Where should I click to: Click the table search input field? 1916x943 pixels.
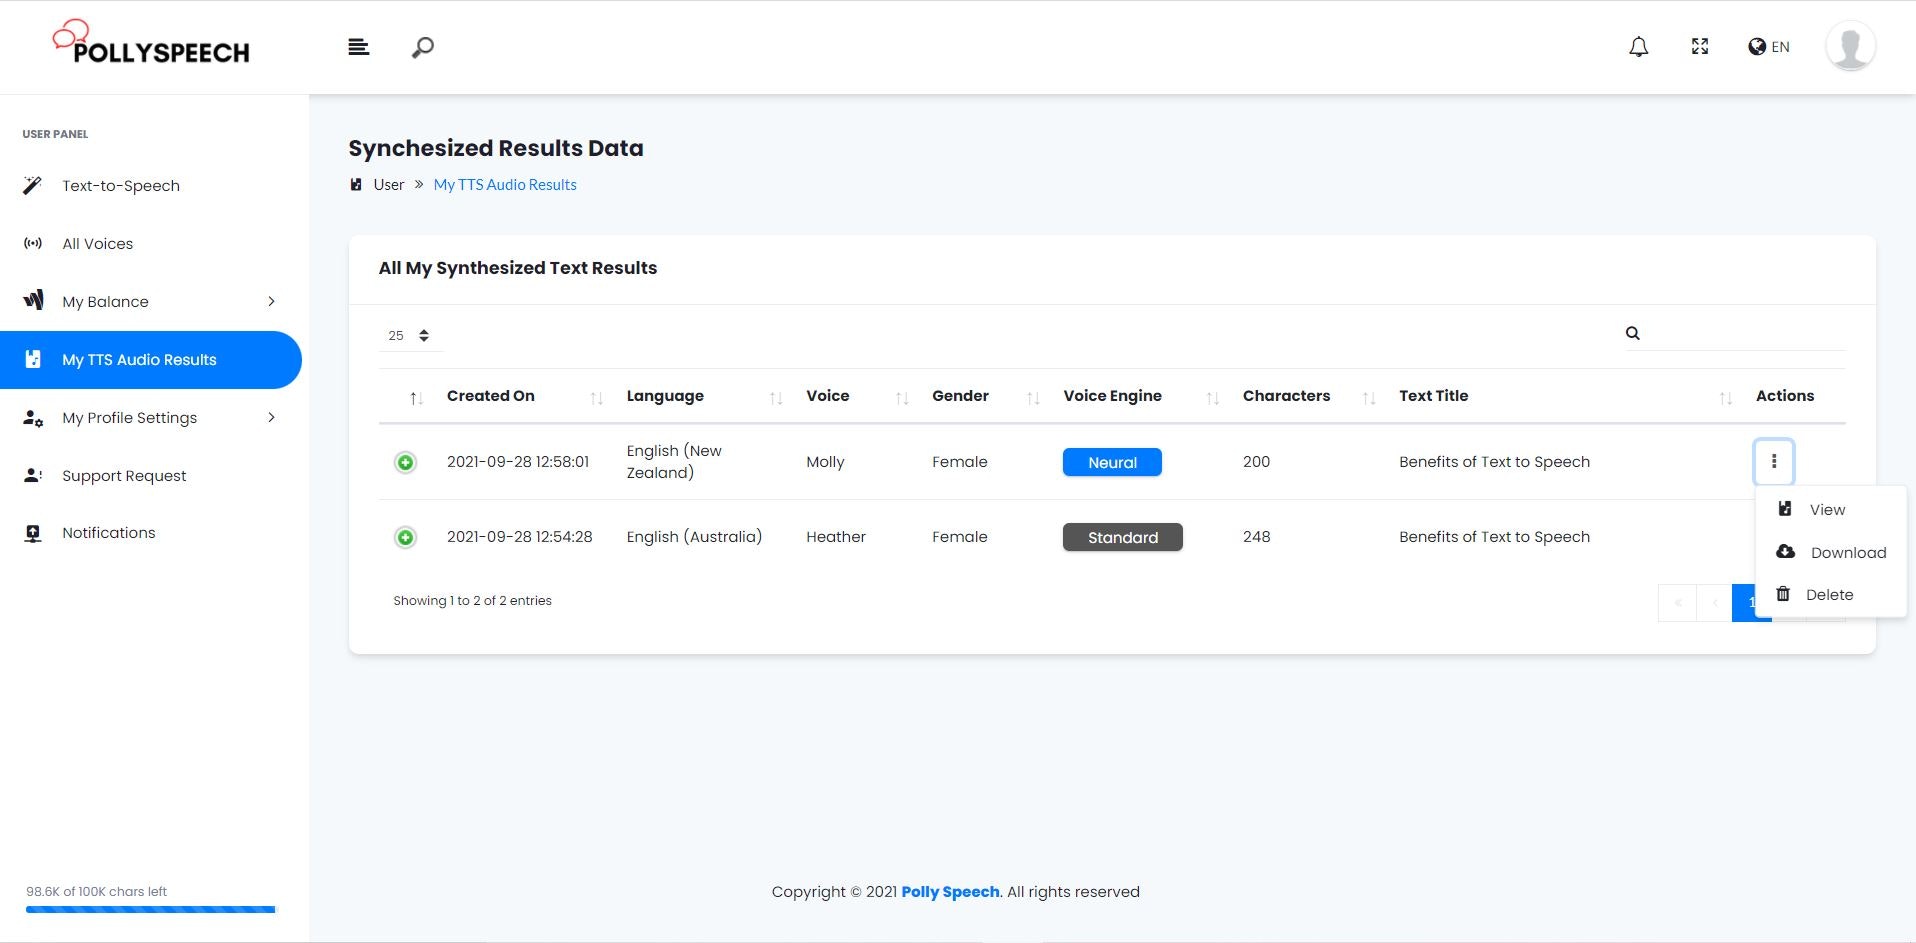click(x=1745, y=334)
